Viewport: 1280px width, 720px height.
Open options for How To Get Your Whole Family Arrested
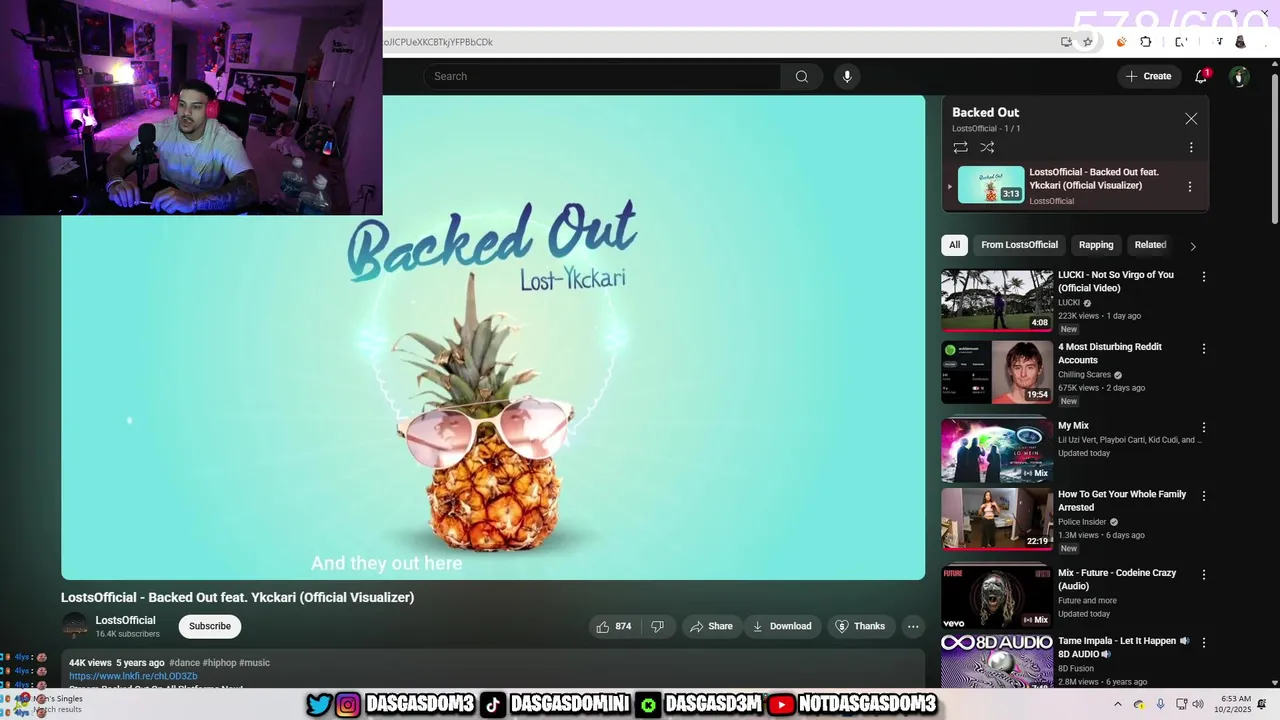[1204, 495]
